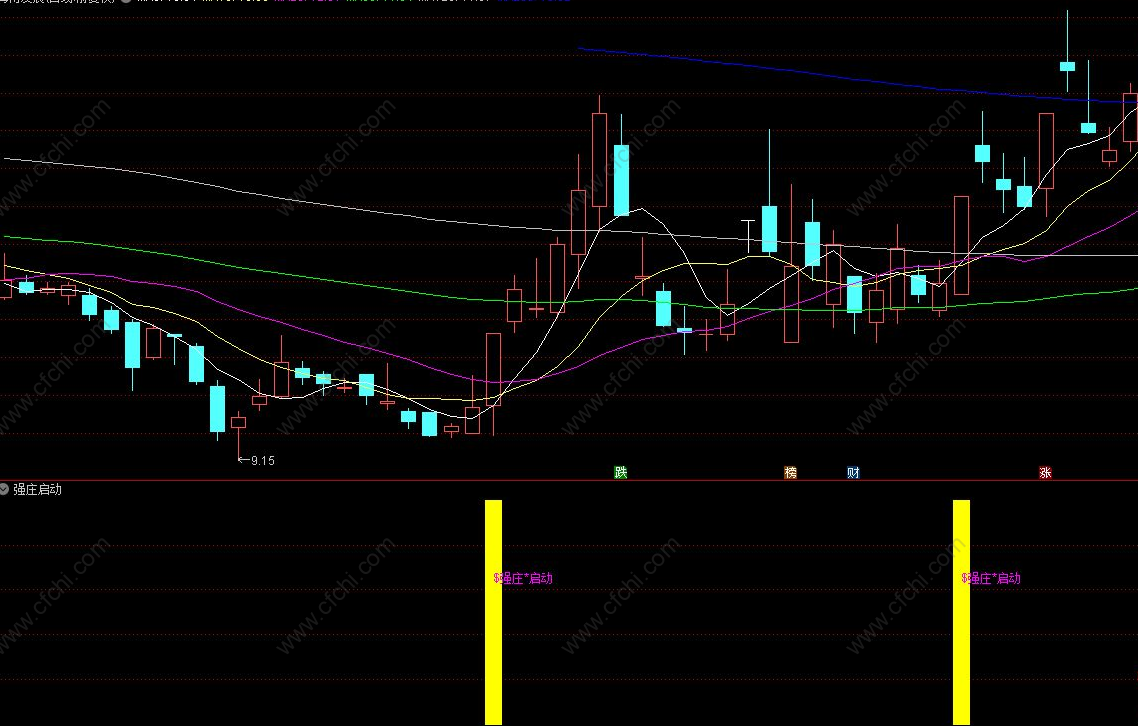
Task: Select the first yellow 强庄启动 signal bar
Action: tap(494, 612)
